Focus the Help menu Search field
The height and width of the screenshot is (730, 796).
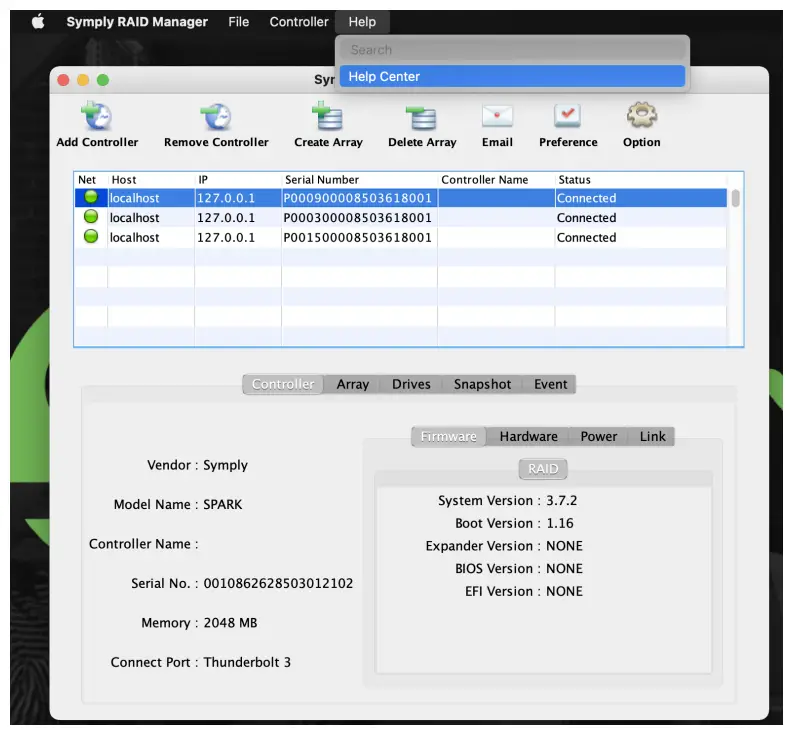pos(512,50)
